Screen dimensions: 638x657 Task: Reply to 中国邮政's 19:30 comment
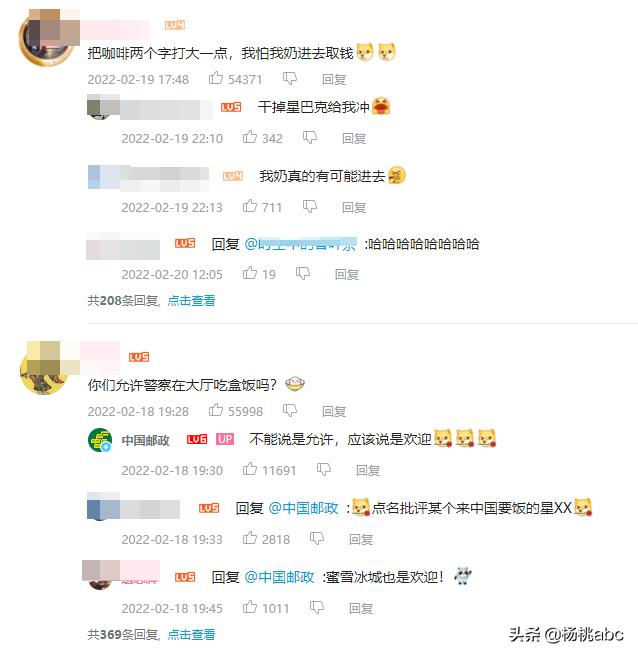(x=368, y=471)
